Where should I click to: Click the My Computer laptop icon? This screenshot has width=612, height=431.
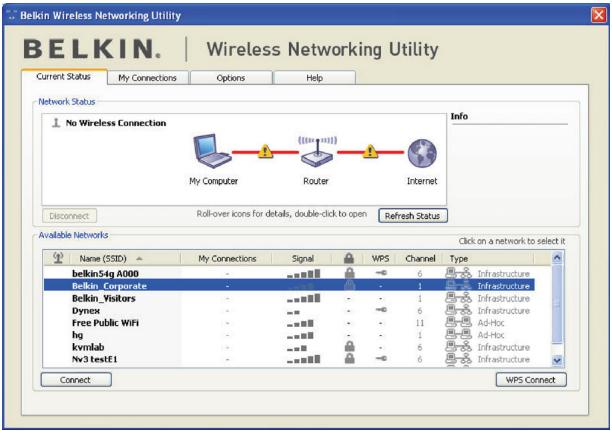pyautogui.click(x=212, y=151)
